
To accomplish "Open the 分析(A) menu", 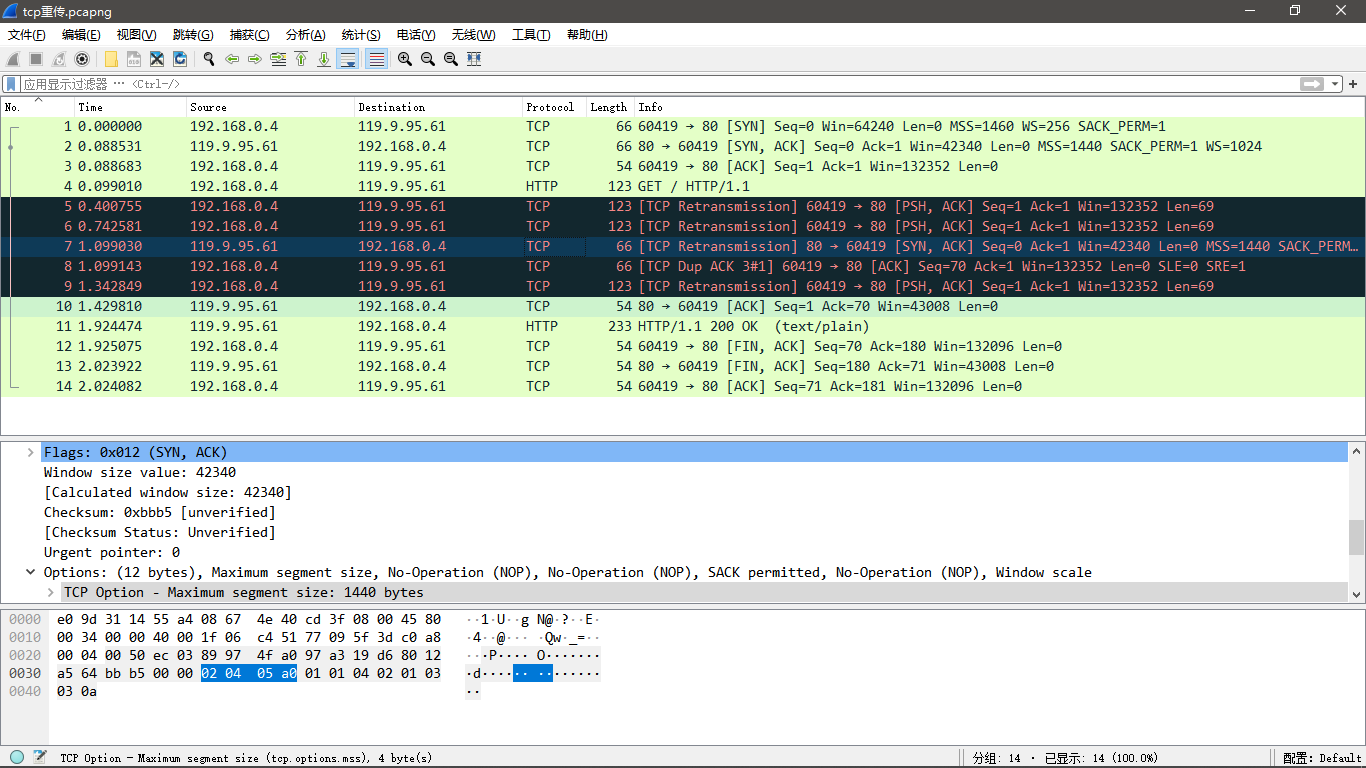I will click(305, 35).
